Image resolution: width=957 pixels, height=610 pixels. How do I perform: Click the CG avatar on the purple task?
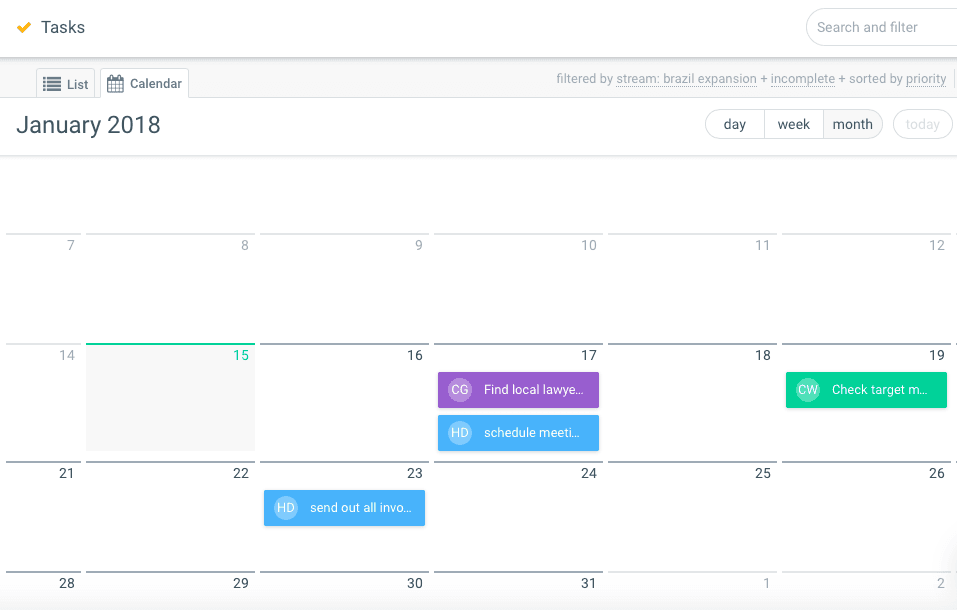[x=460, y=390]
